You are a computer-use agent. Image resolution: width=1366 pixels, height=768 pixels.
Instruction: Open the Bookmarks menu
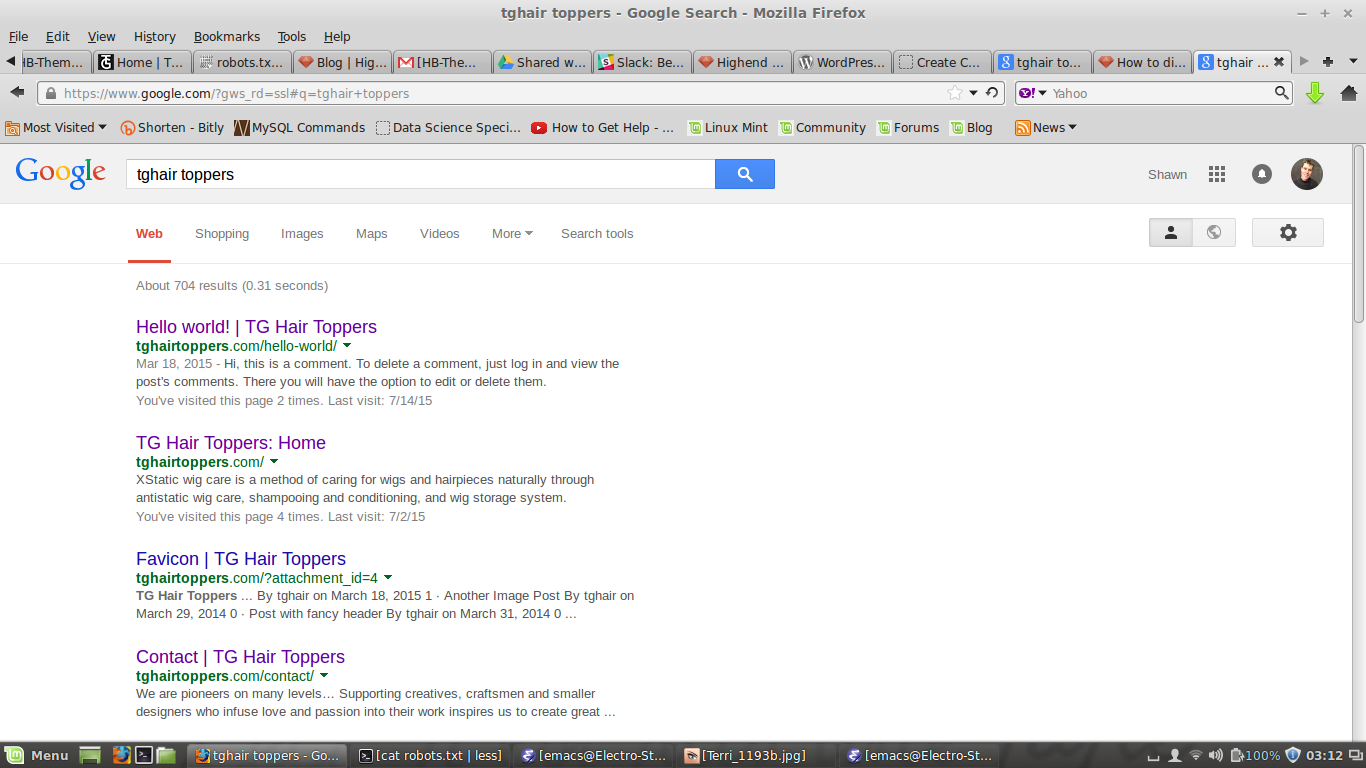click(x=226, y=36)
